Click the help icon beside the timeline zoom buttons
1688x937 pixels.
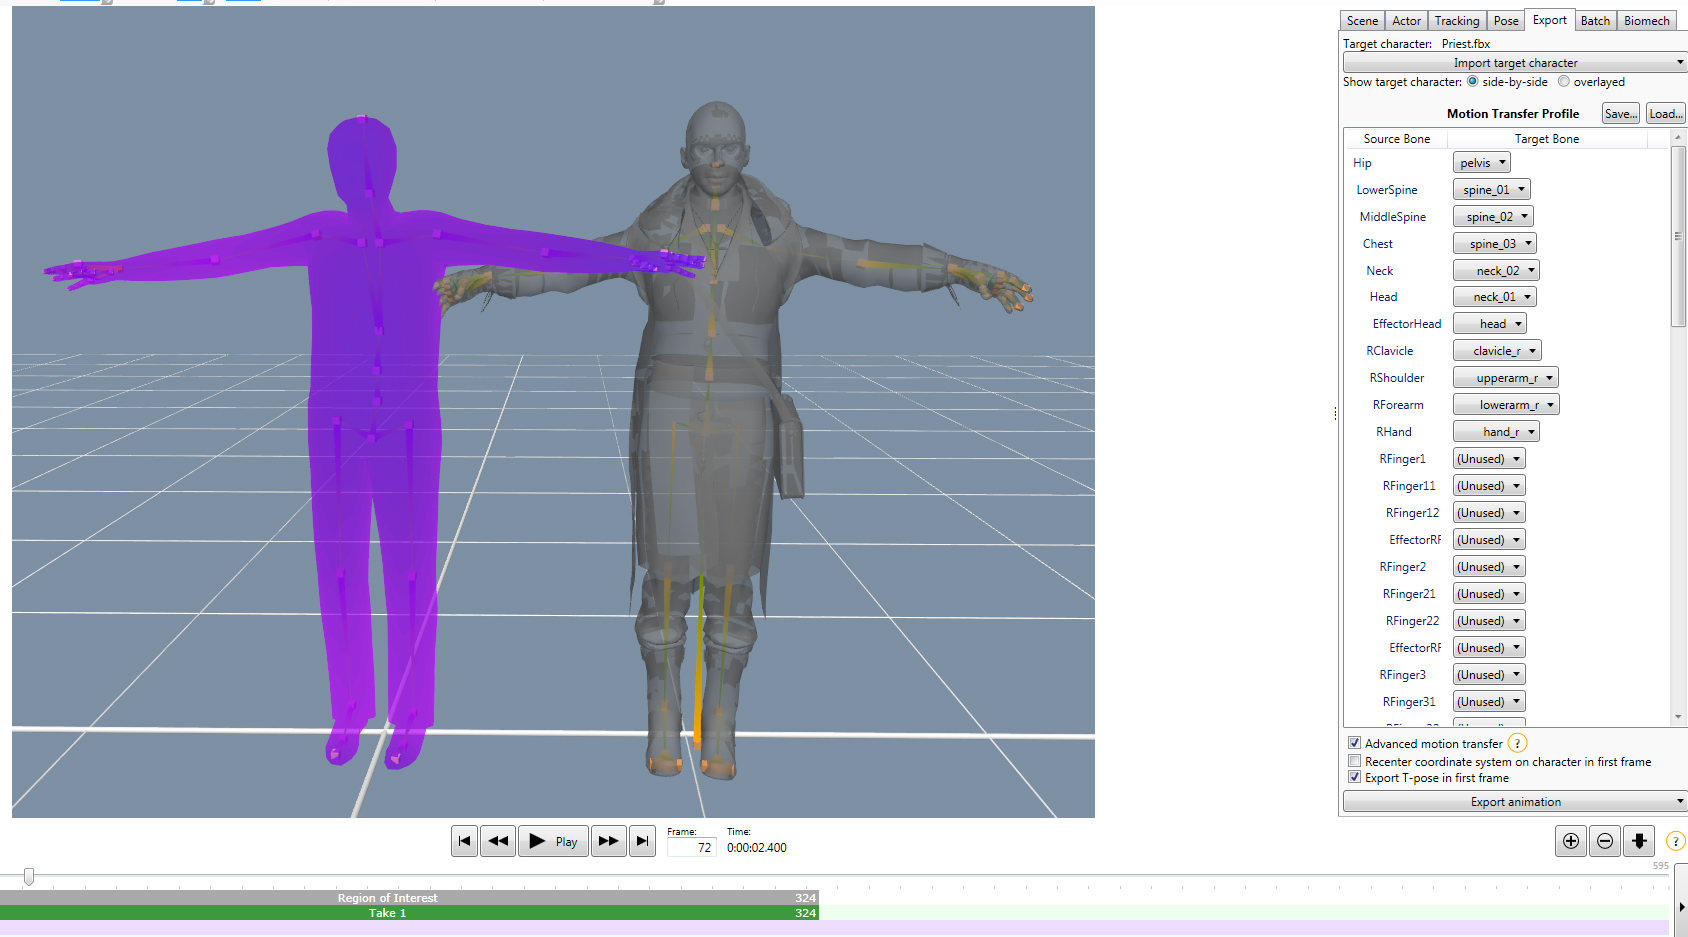(x=1677, y=841)
